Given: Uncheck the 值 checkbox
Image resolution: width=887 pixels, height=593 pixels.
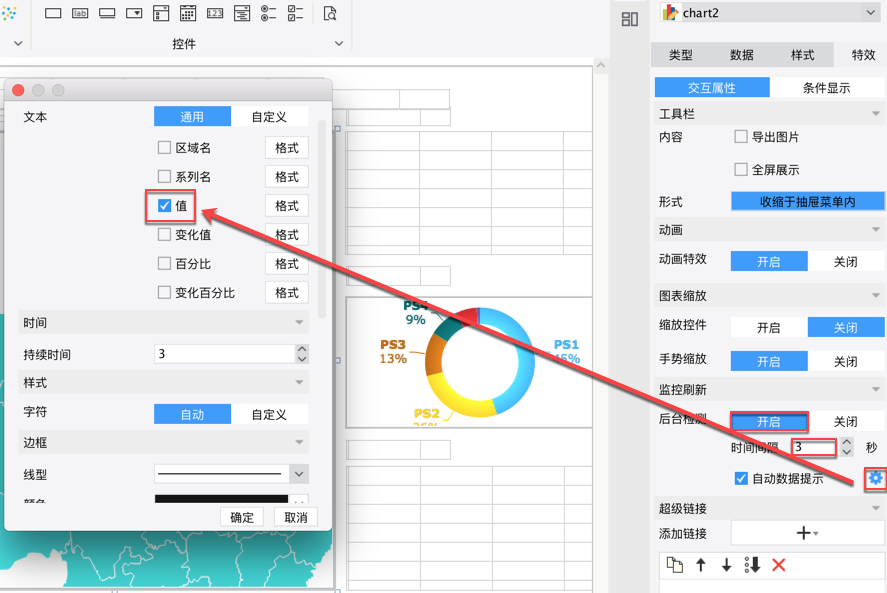Looking at the screenshot, I should pos(164,205).
